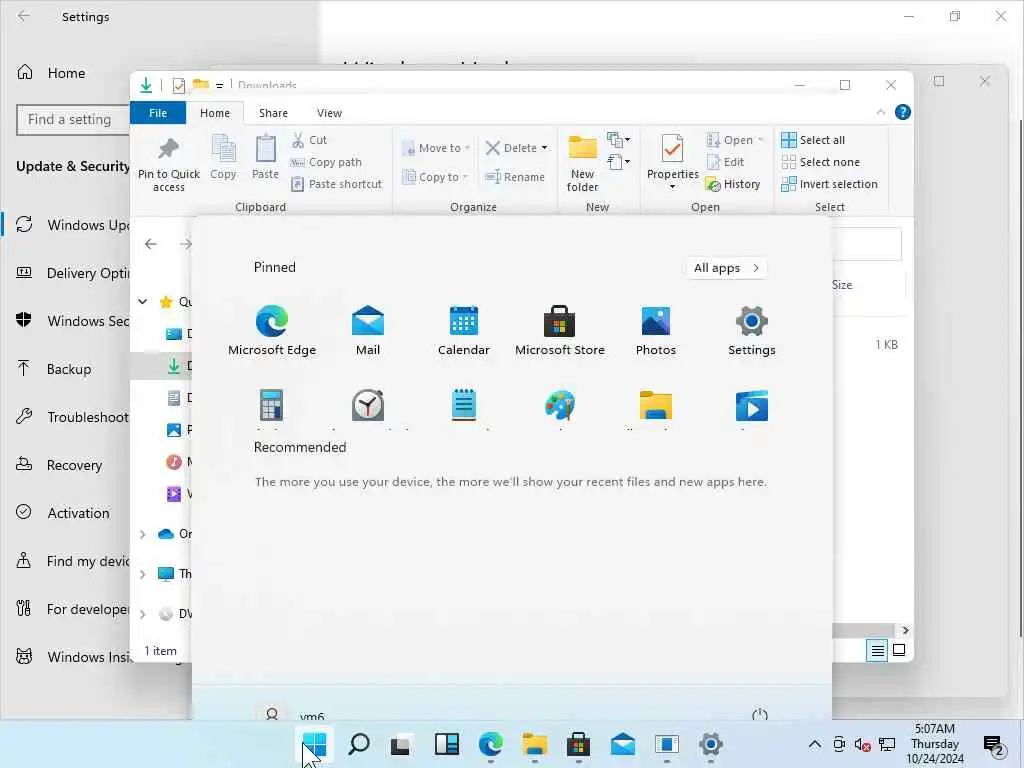Switch to the View ribbon tab
The image size is (1024, 768).
tap(329, 113)
